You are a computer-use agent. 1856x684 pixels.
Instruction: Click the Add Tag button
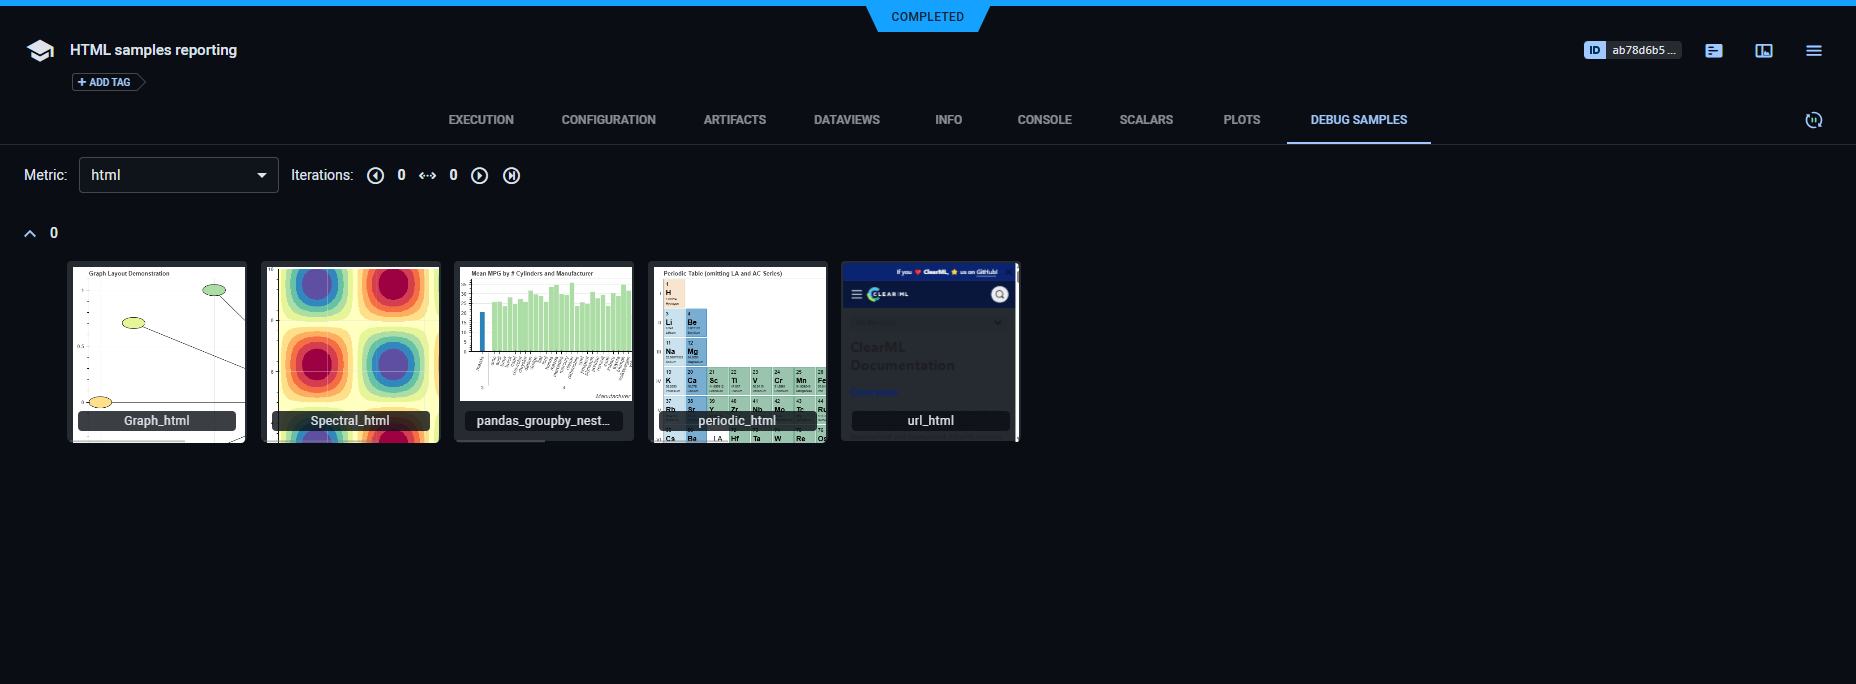pyautogui.click(x=105, y=82)
